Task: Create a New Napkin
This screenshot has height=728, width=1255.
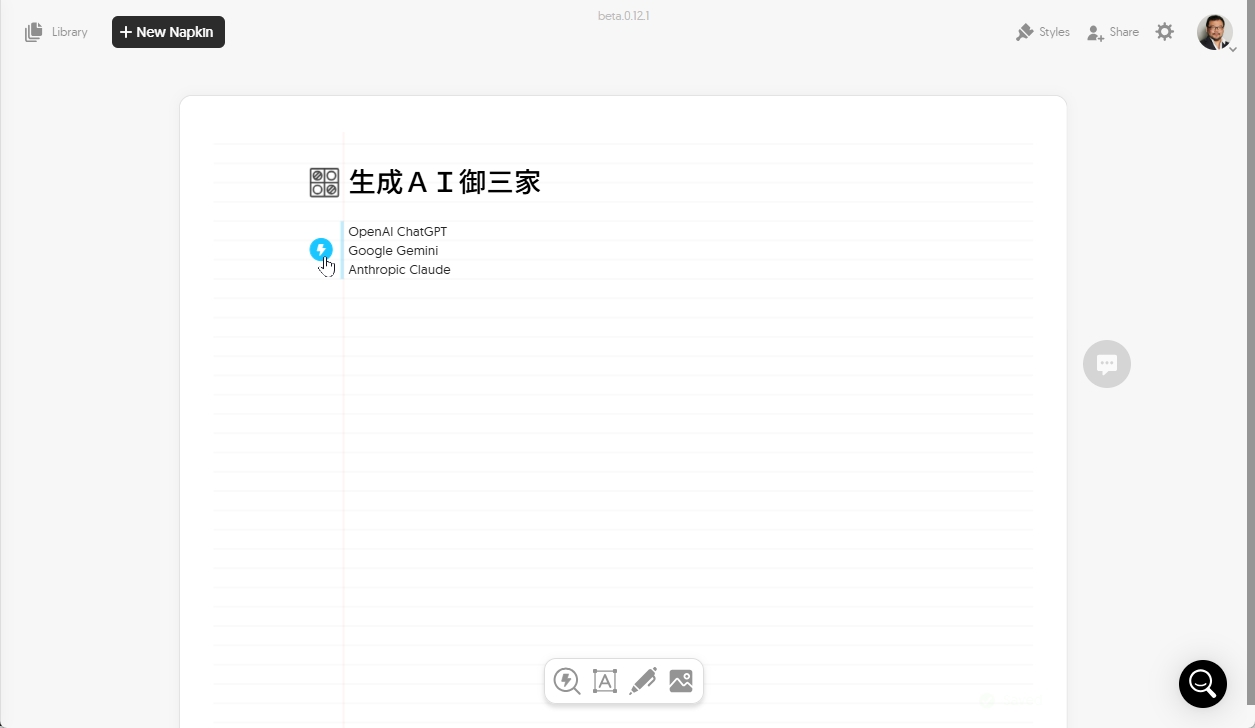Action: (168, 32)
